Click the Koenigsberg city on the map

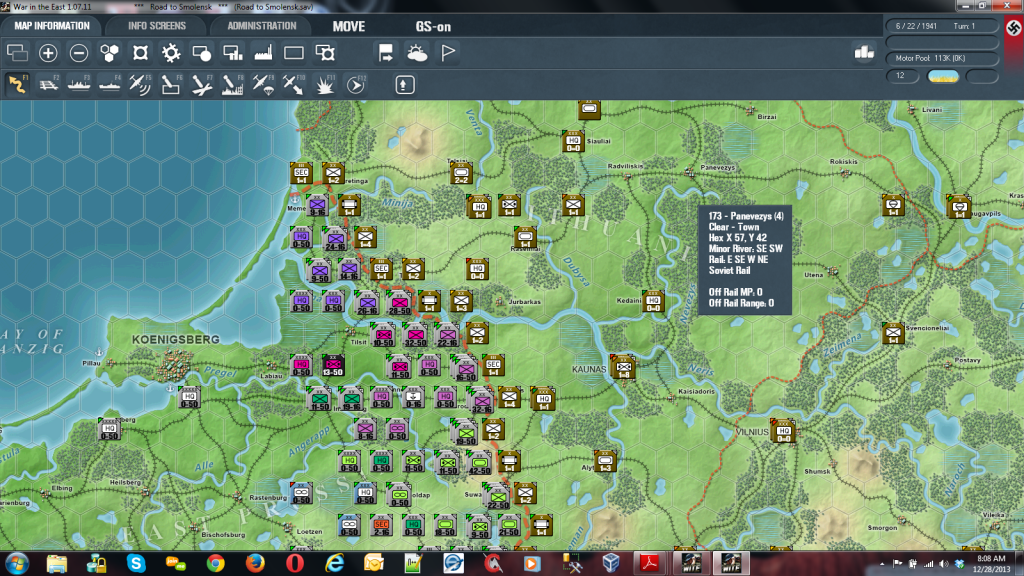(x=175, y=363)
